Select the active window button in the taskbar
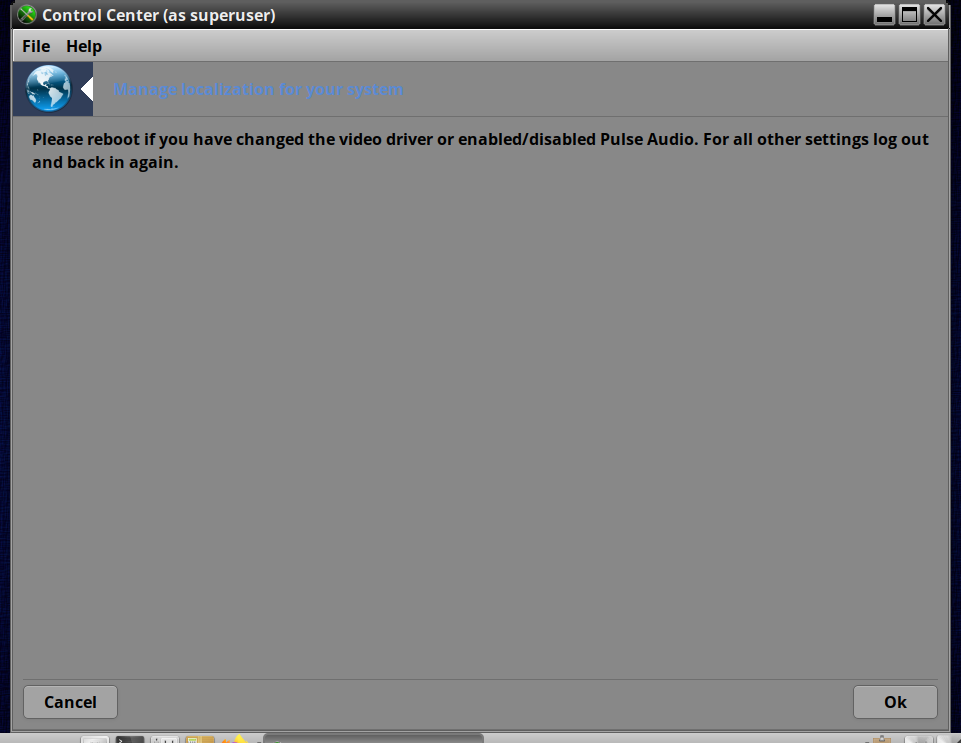 click(x=373, y=738)
